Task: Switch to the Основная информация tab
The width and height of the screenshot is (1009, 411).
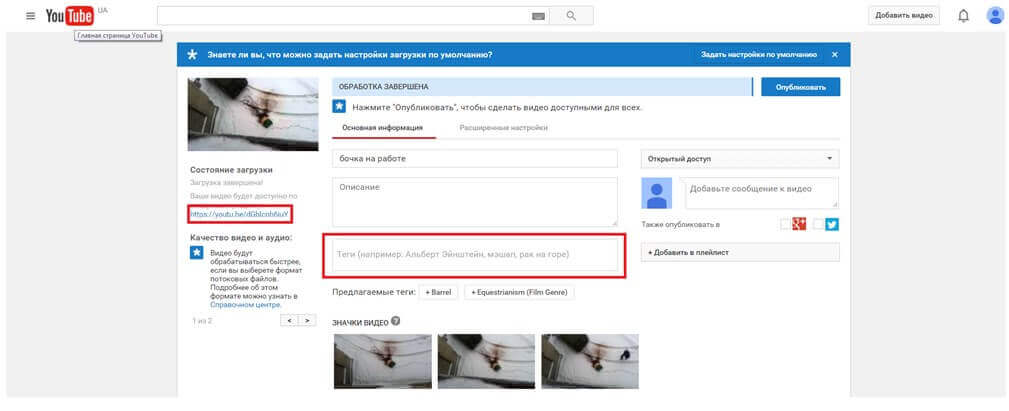Action: pyautogui.click(x=382, y=128)
